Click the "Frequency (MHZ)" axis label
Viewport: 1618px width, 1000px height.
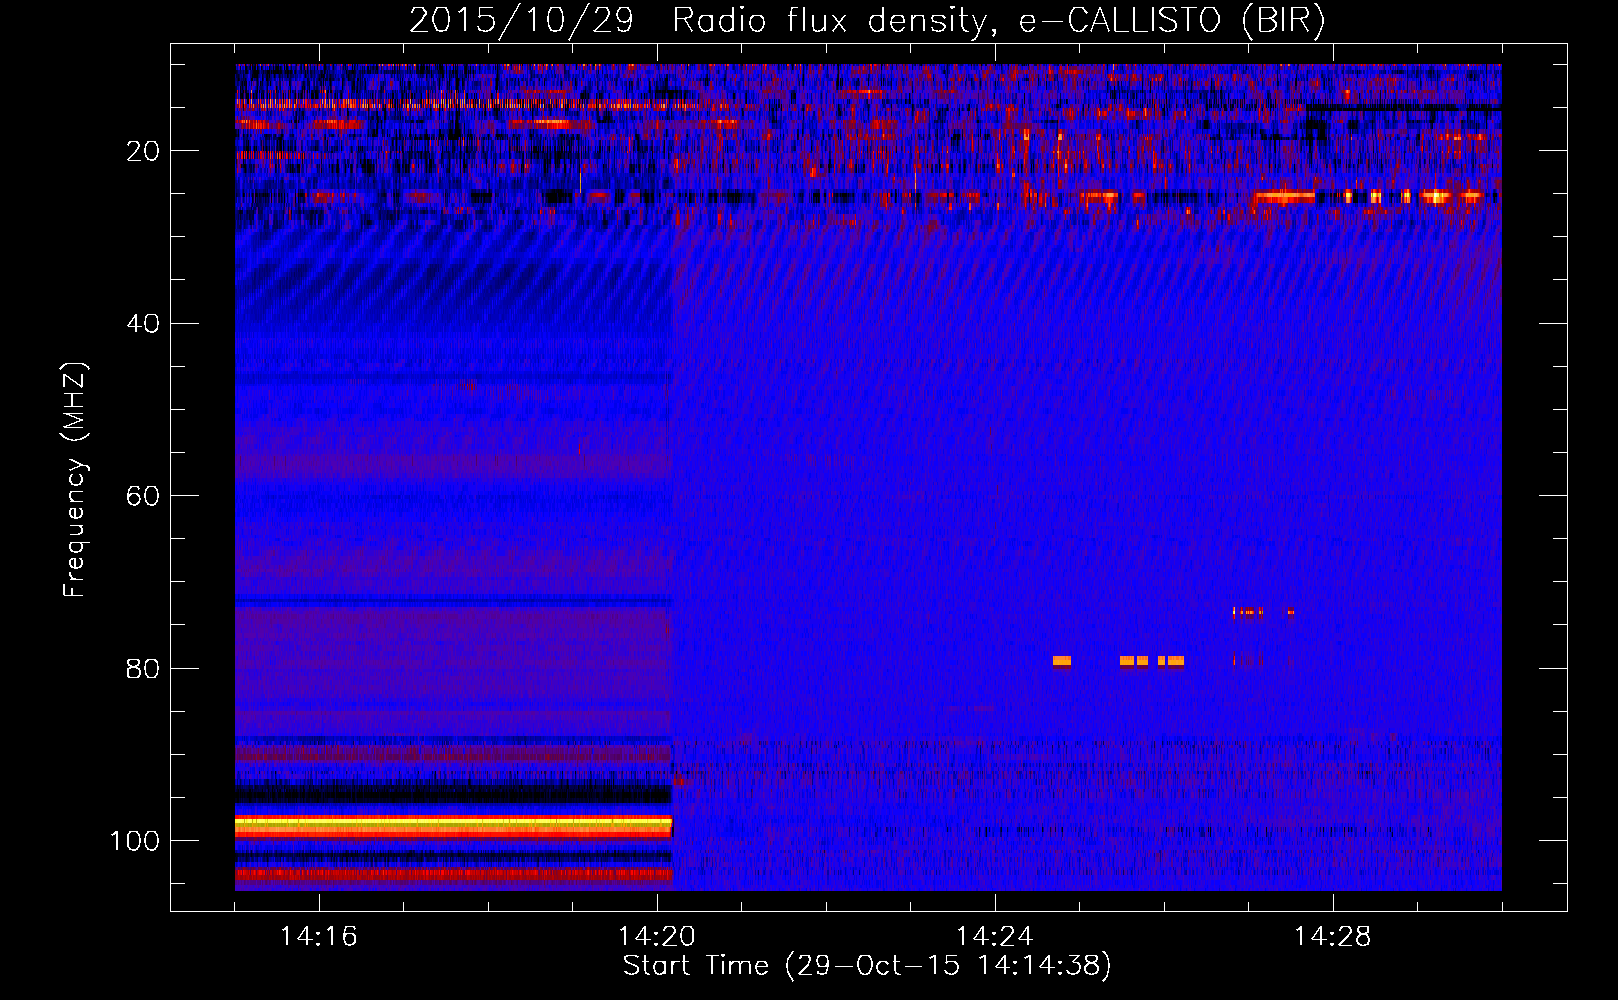point(75,480)
